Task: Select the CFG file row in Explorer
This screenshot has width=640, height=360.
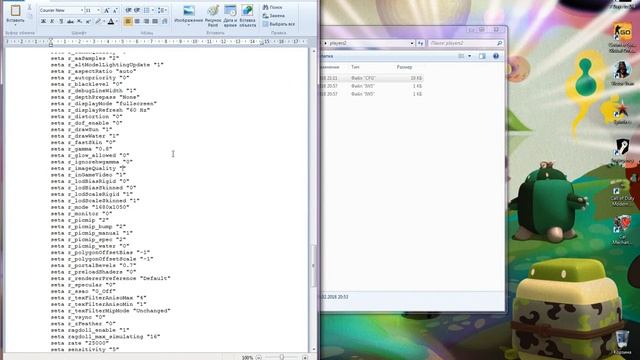Action: point(372,78)
